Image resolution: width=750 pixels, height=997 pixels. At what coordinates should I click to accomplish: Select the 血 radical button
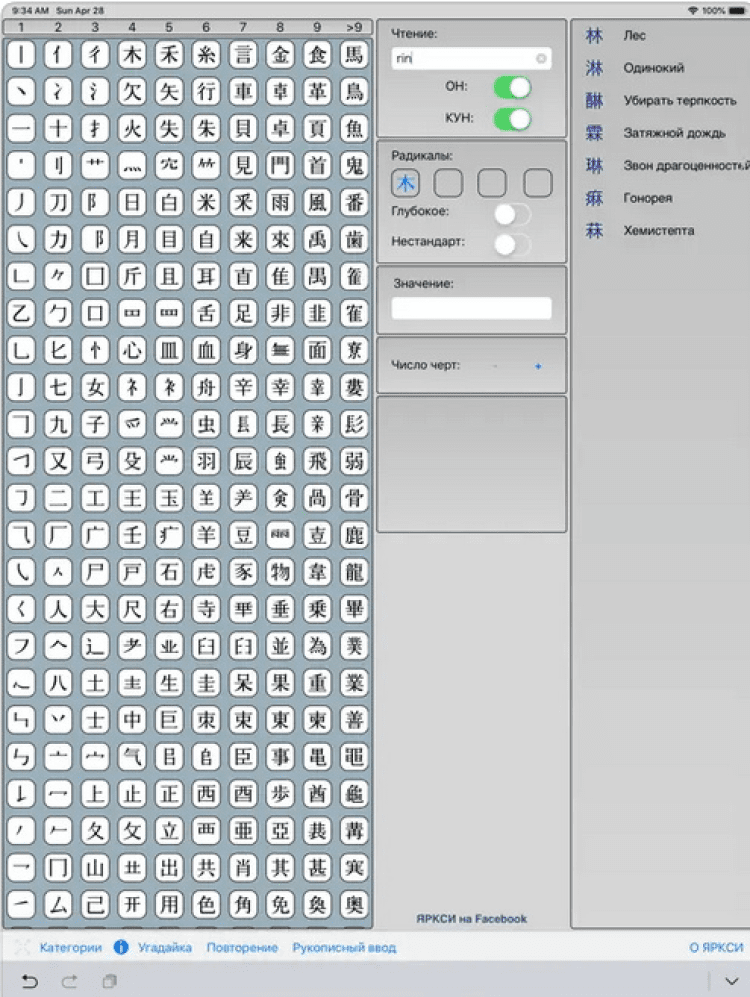206,350
